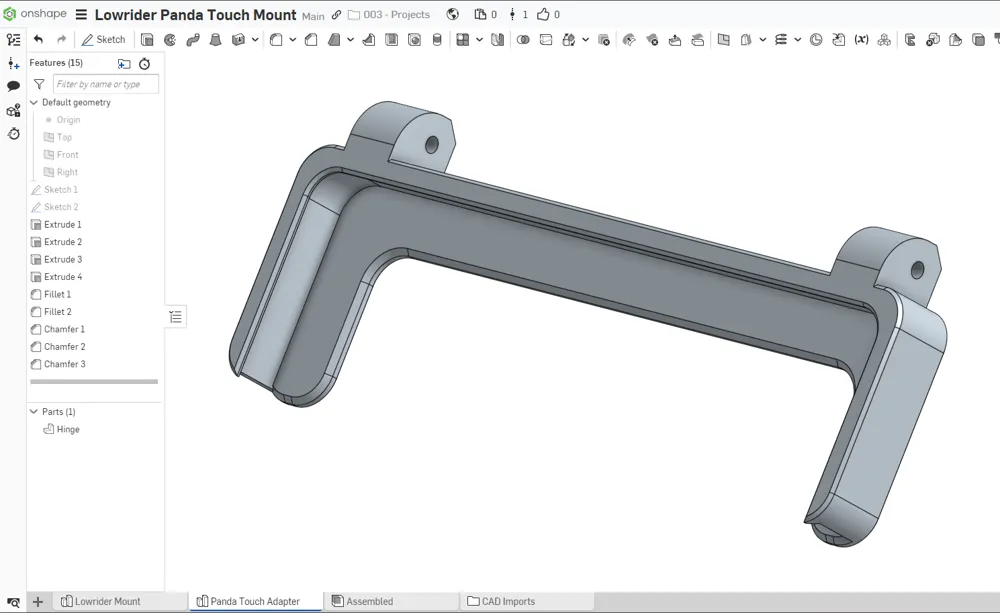This screenshot has width=1000, height=613.
Task: Switch to the Lowrider Mount tab
Action: pyautogui.click(x=107, y=601)
